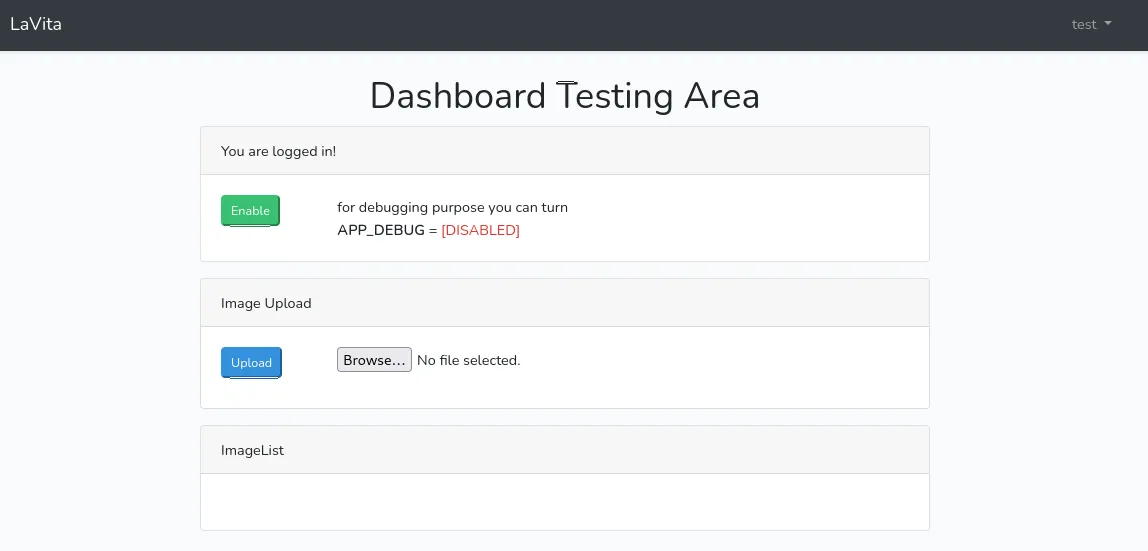
Task: Click the word 'Dashboard' in the title
Action: pyautogui.click(x=458, y=96)
